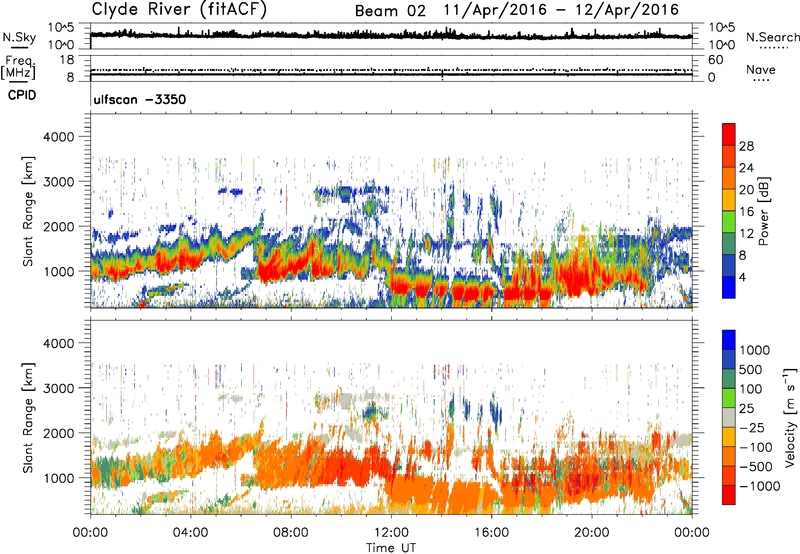Click the sky noise trace in the top panel

coord(391,35)
